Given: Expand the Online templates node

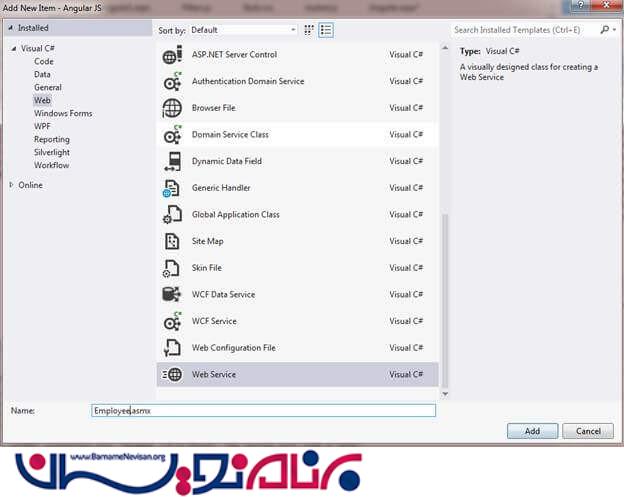Looking at the screenshot, I should pyautogui.click(x=12, y=185).
